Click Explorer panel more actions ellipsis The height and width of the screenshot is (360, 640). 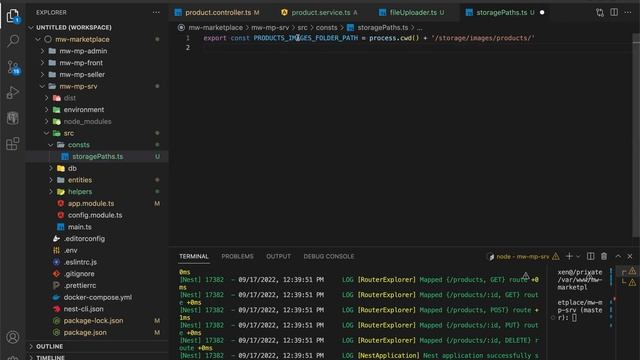[156, 13]
